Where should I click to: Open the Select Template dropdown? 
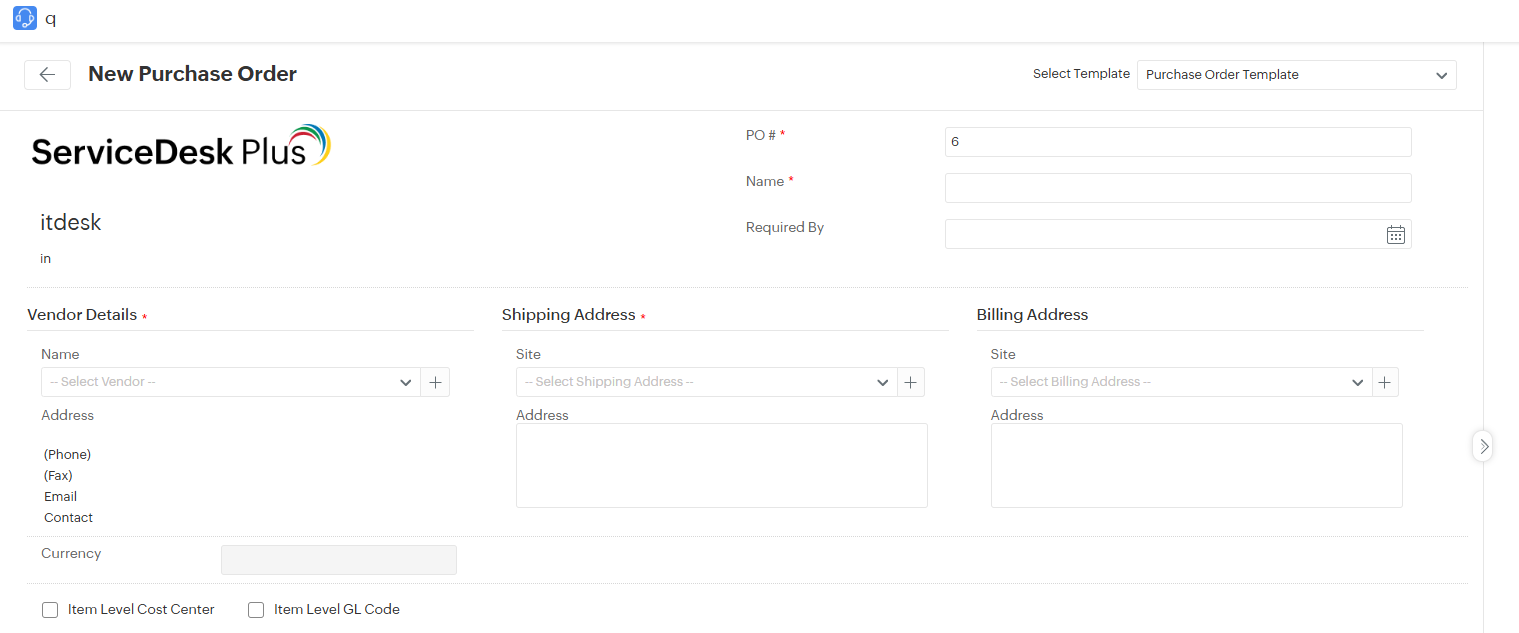click(x=1296, y=75)
